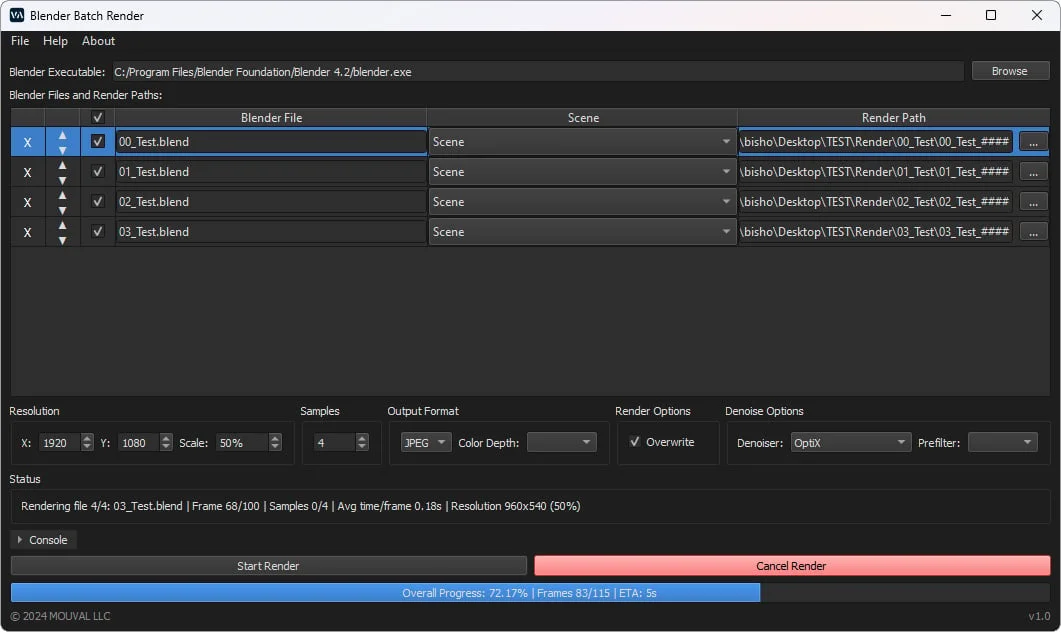Screen dimensions: 1061x632
Task: Toggle the header select-all checkbox
Action: (x=97, y=118)
